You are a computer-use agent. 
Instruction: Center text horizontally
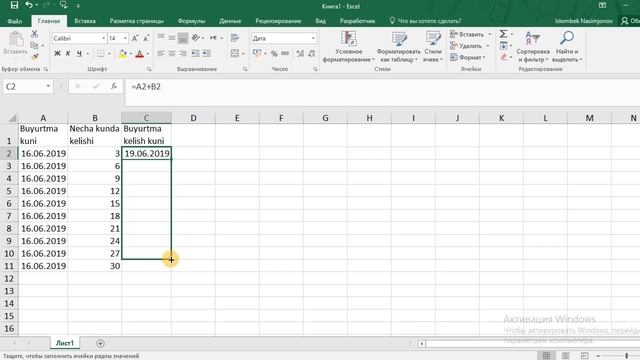click(172, 53)
